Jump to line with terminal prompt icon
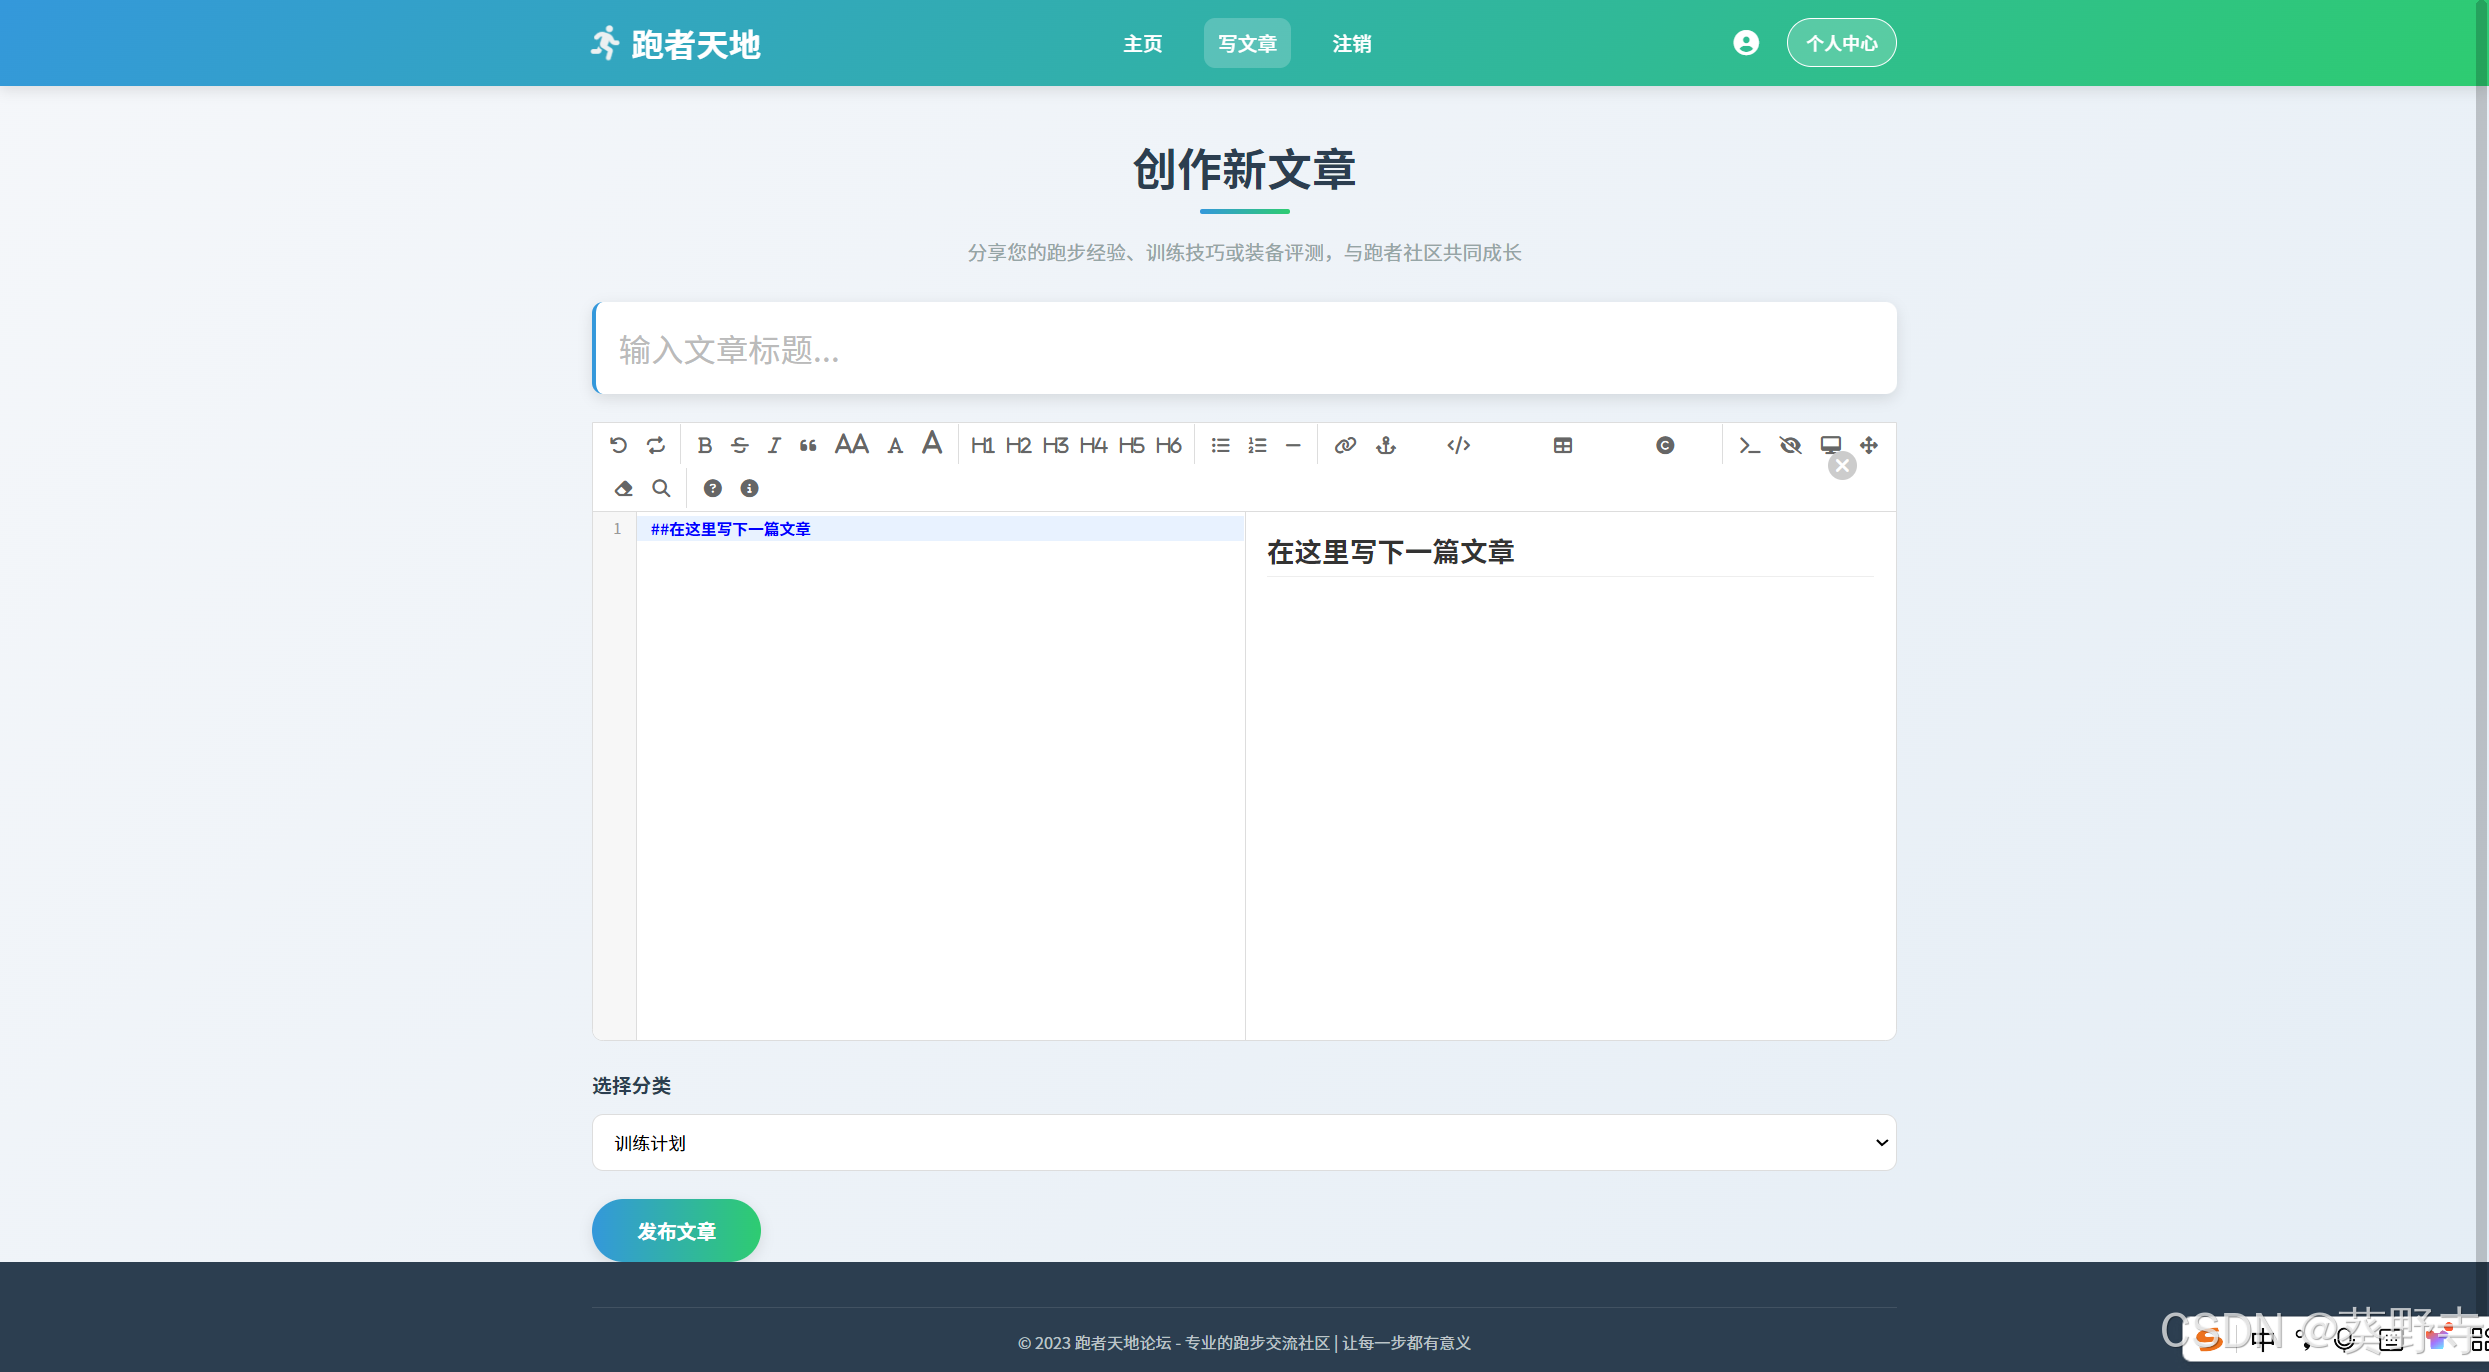Viewport: 2489px width, 1372px height. pyautogui.click(x=1748, y=445)
